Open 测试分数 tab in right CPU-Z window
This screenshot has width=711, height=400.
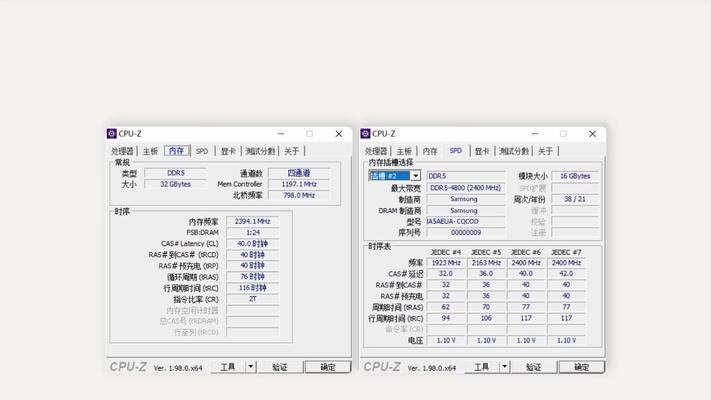coord(514,151)
